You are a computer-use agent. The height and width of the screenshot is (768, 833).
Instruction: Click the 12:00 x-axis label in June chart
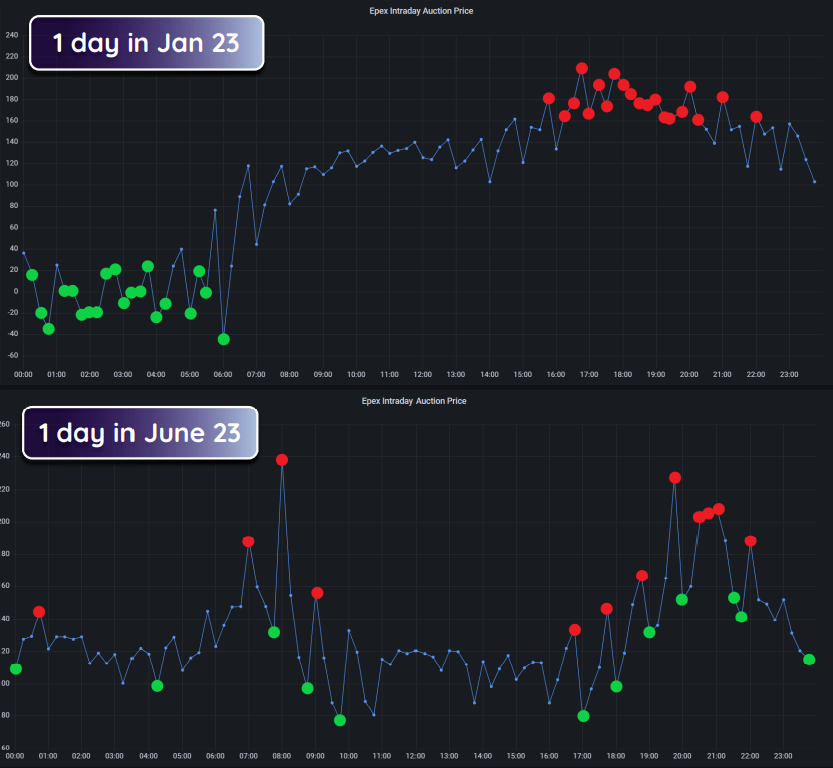click(415, 756)
